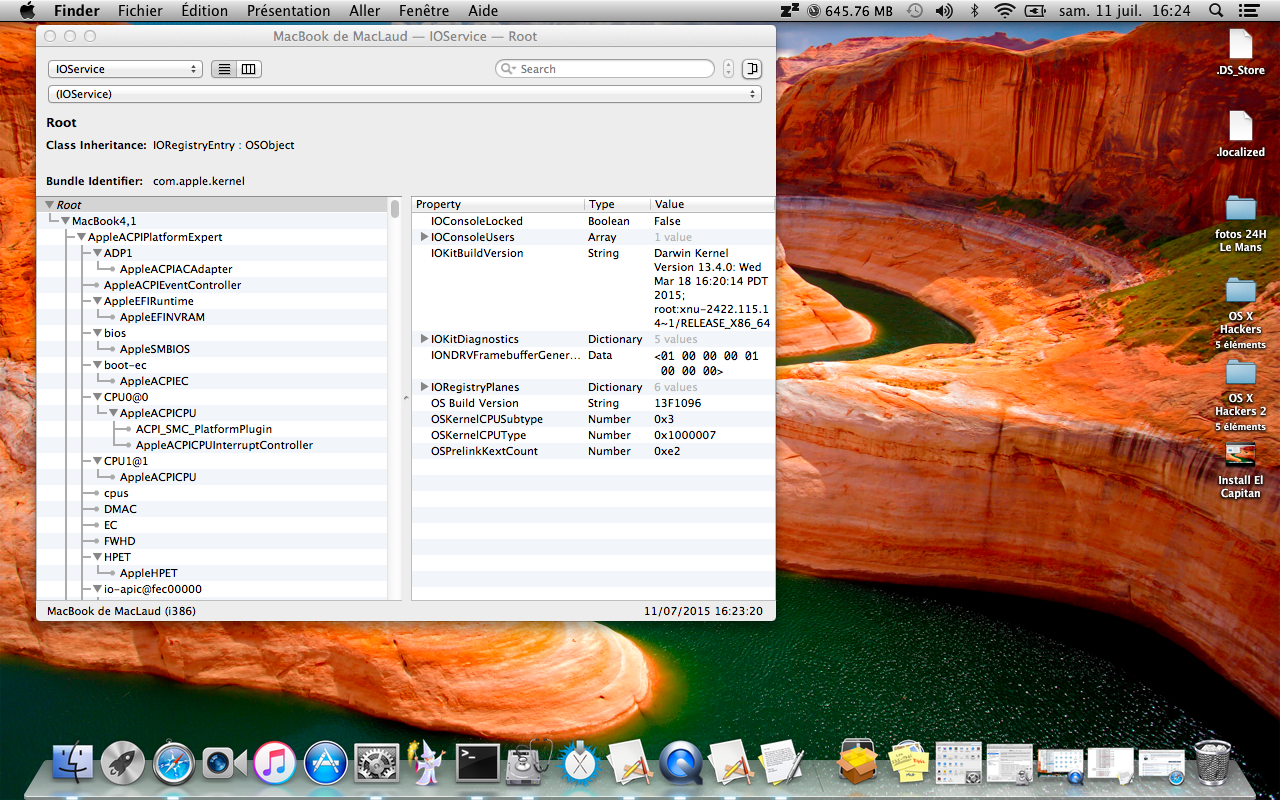The width and height of the screenshot is (1280, 800).
Task: Collapse the AppleEFIRuntime node
Action: click(98, 301)
